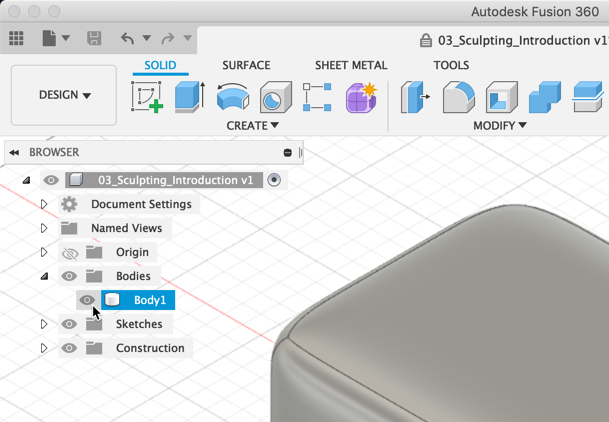Hide the Bodies folder
This screenshot has width=609, height=422.
[69, 276]
